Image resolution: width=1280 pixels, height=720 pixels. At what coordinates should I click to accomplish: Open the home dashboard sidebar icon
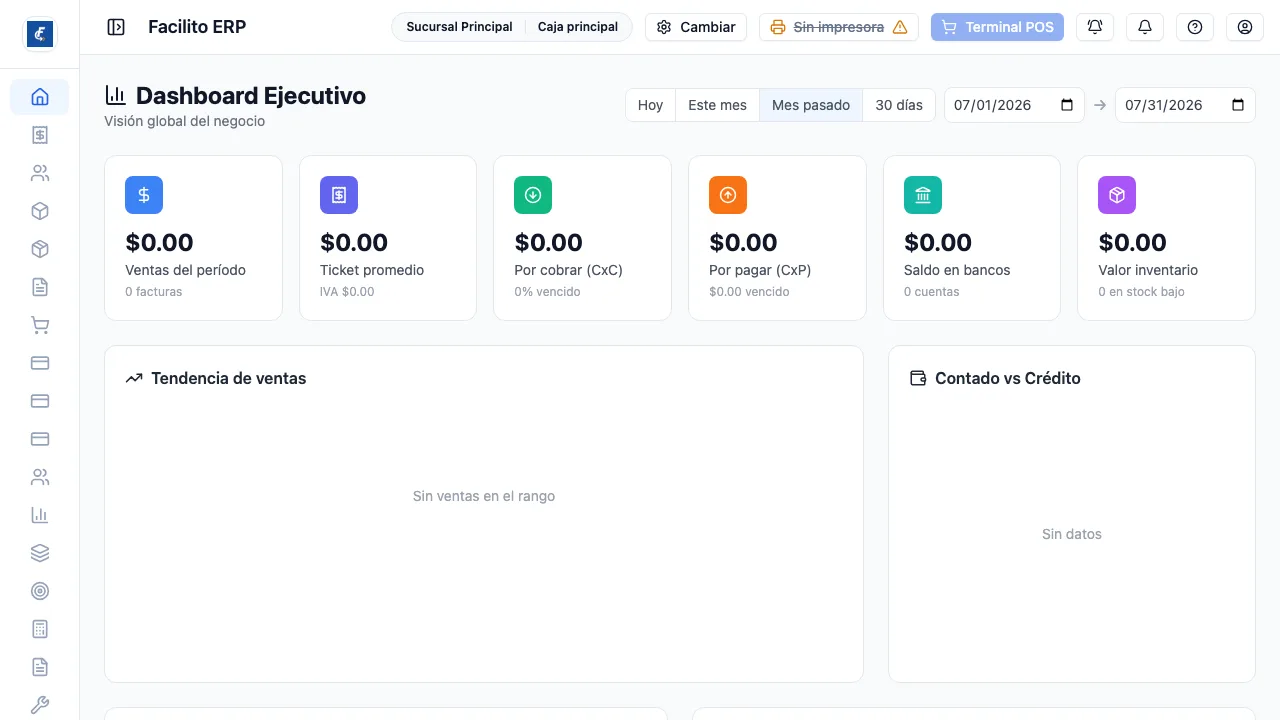tap(40, 97)
